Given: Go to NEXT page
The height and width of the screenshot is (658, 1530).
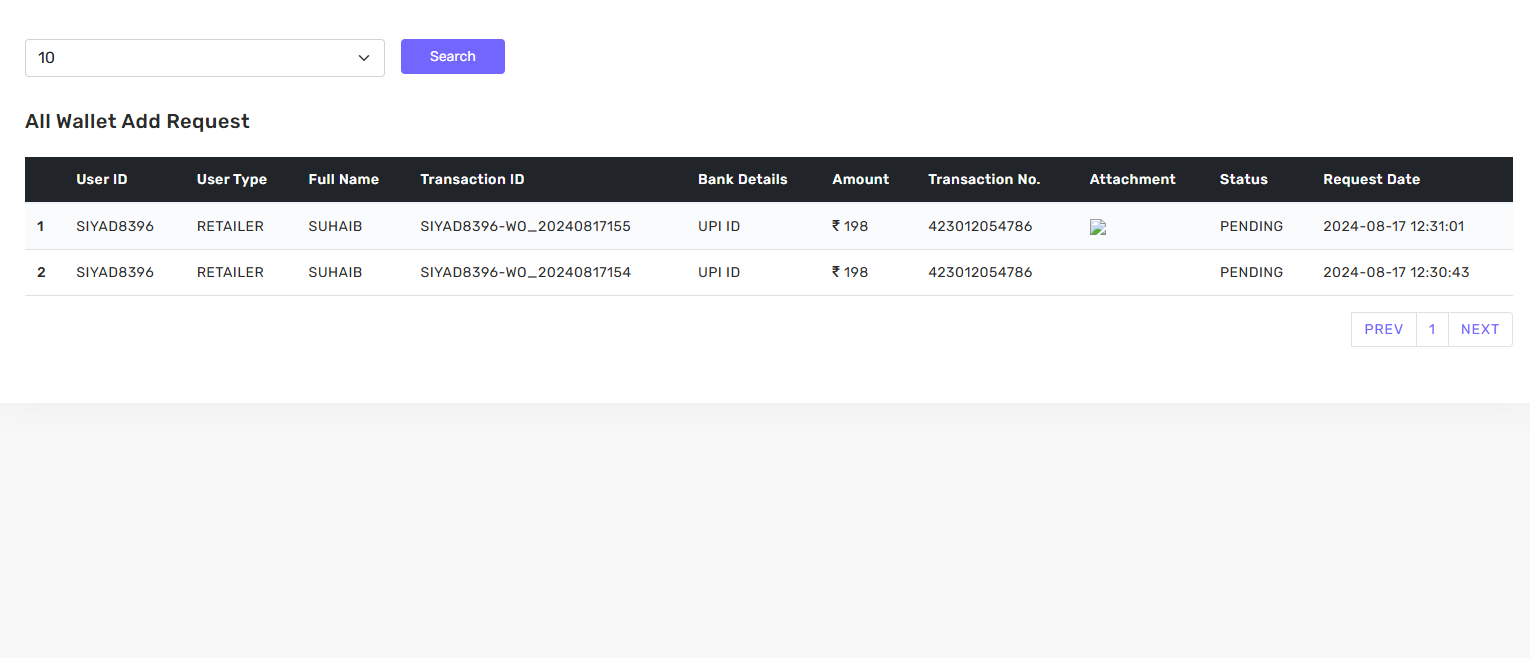Looking at the screenshot, I should pyautogui.click(x=1479, y=329).
